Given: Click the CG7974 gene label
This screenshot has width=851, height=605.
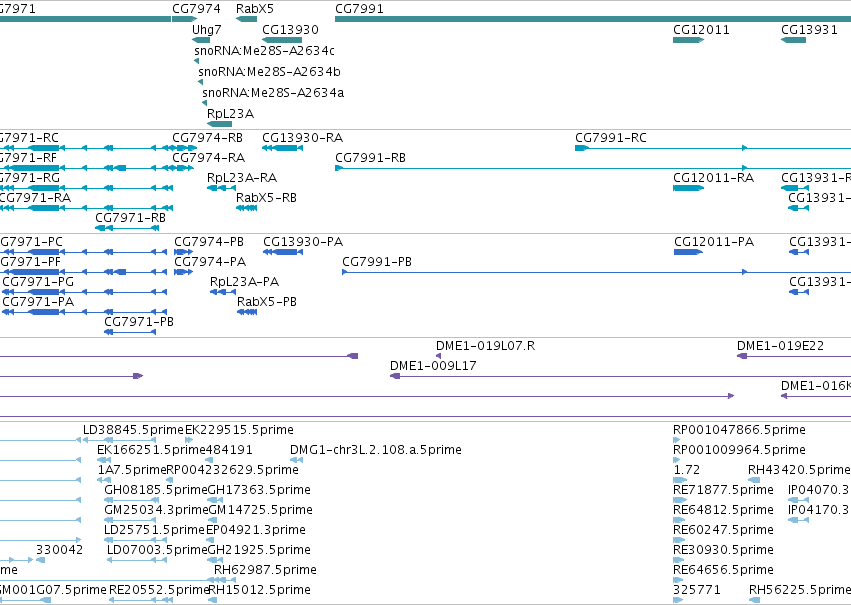Looking at the screenshot, I should tap(196, 9).
